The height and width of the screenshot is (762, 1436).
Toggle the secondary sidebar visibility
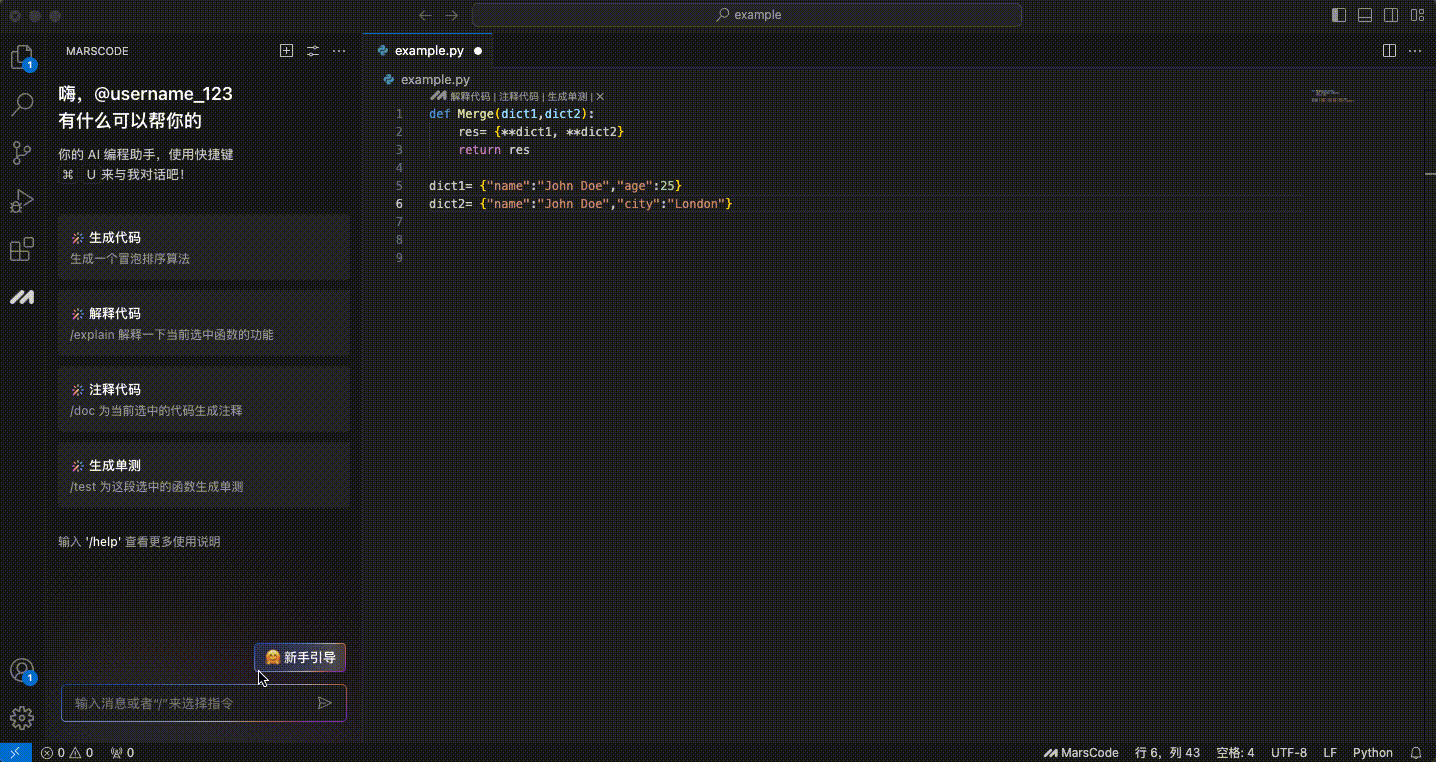tap(1391, 15)
